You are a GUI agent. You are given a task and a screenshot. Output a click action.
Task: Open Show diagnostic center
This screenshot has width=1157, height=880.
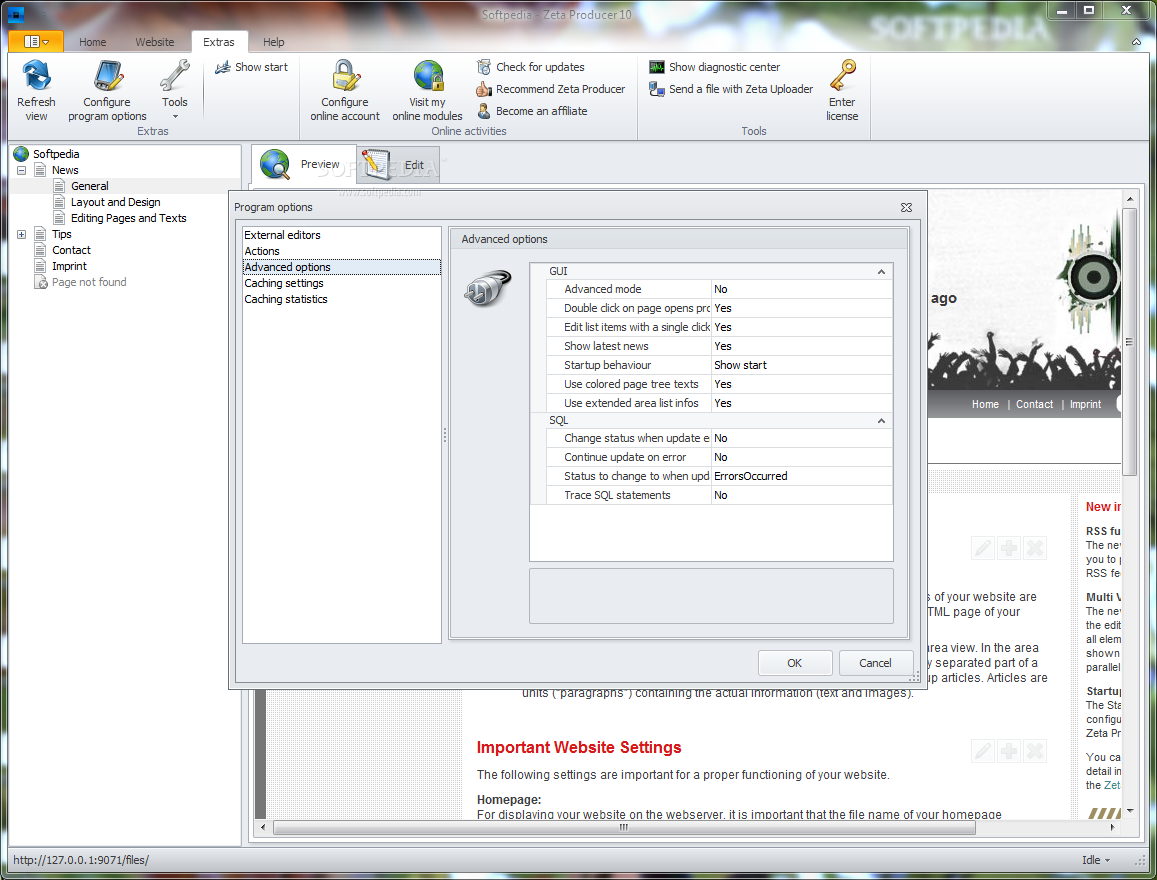714,67
